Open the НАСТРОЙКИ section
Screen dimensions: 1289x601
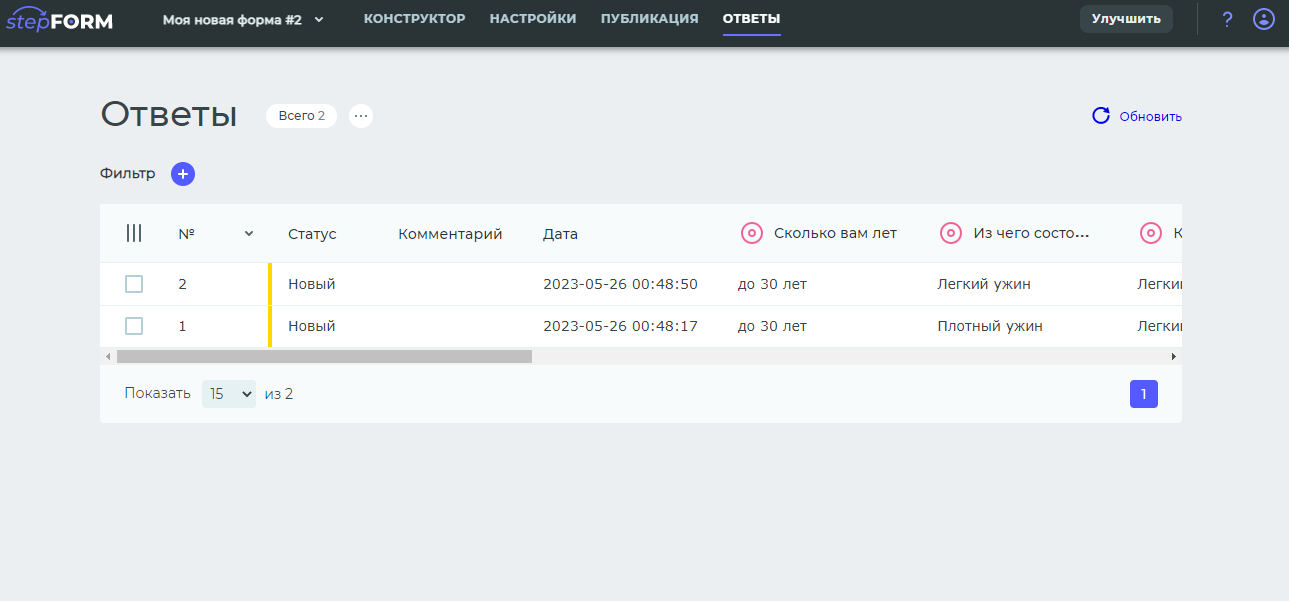[x=533, y=18]
